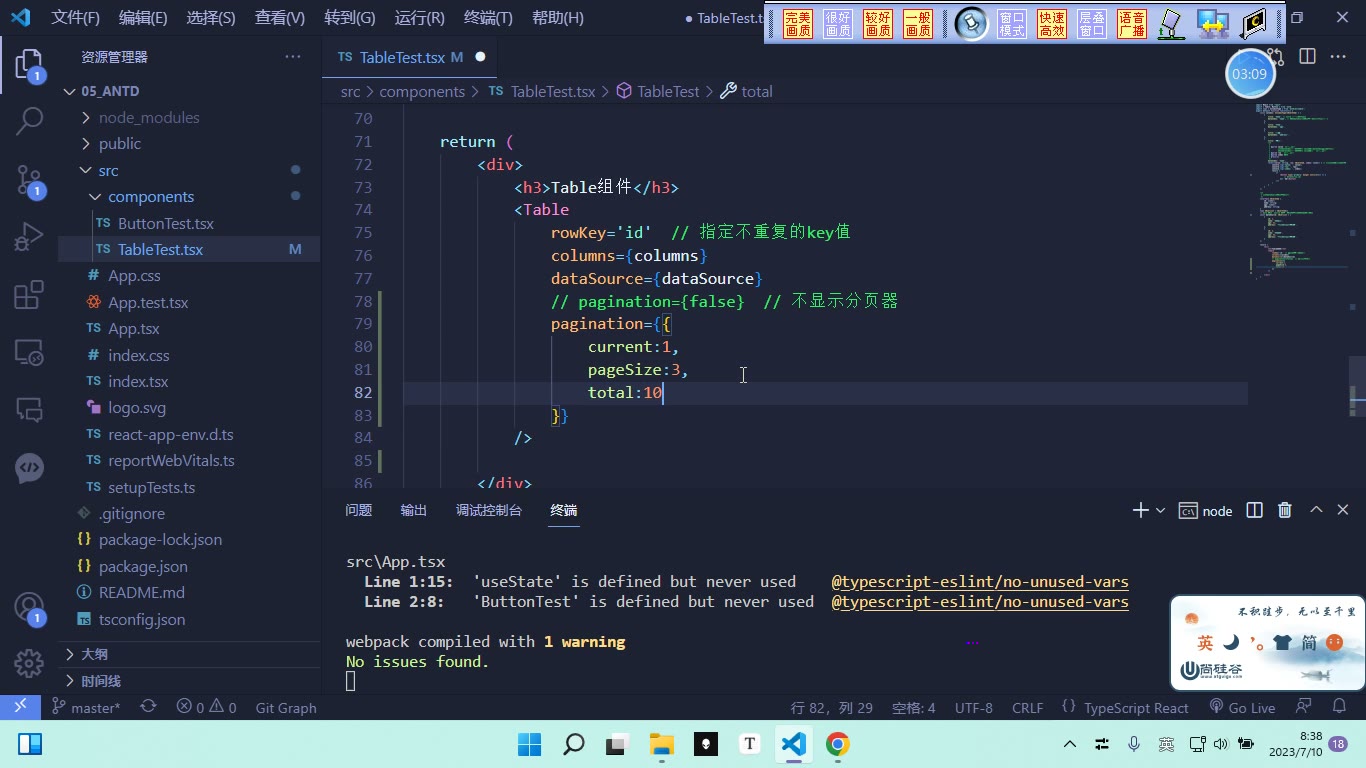Click Go Live in status bar

tap(1242, 707)
